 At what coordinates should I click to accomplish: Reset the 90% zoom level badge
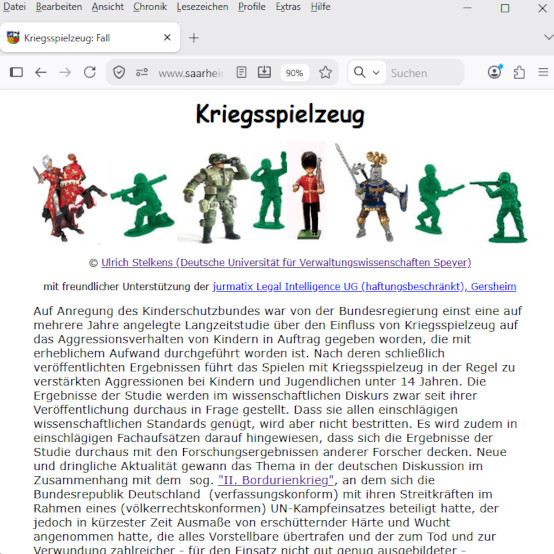coord(294,73)
